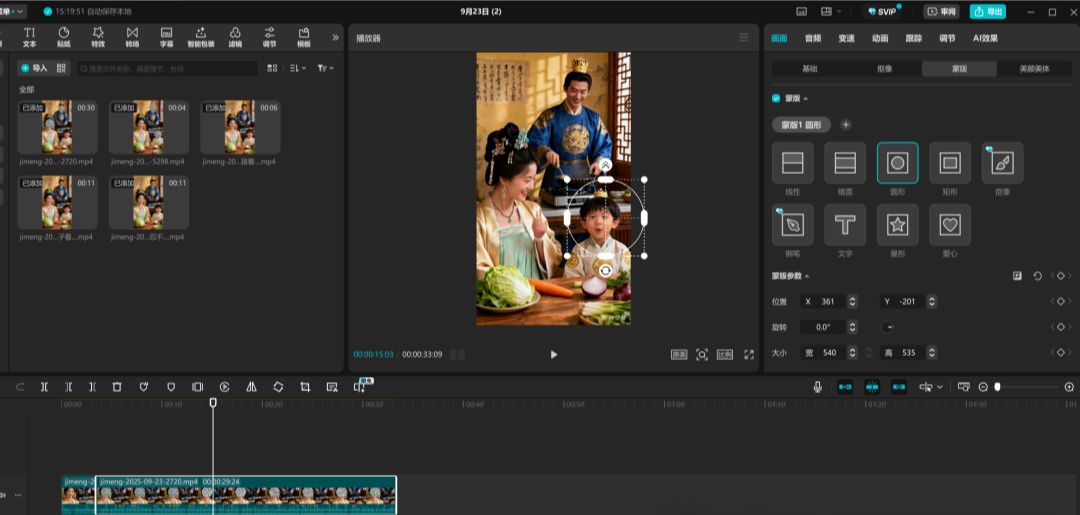Choose the 星形 star mask shape

click(897, 224)
